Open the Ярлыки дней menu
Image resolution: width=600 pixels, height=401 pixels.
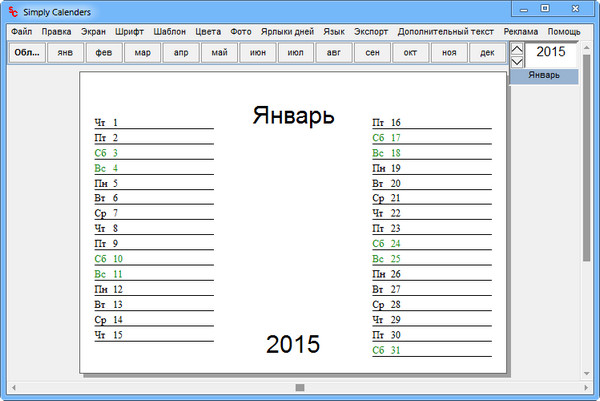(x=287, y=32)
